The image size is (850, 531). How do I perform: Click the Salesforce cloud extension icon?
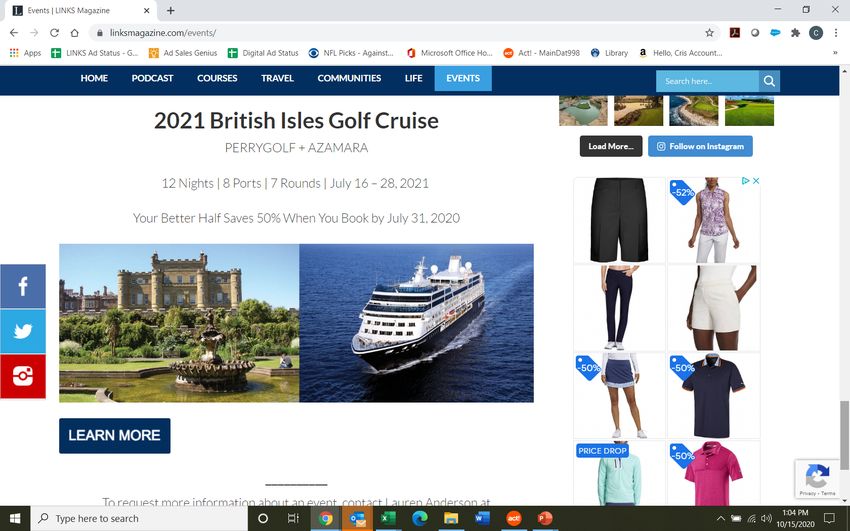[775, 33]
